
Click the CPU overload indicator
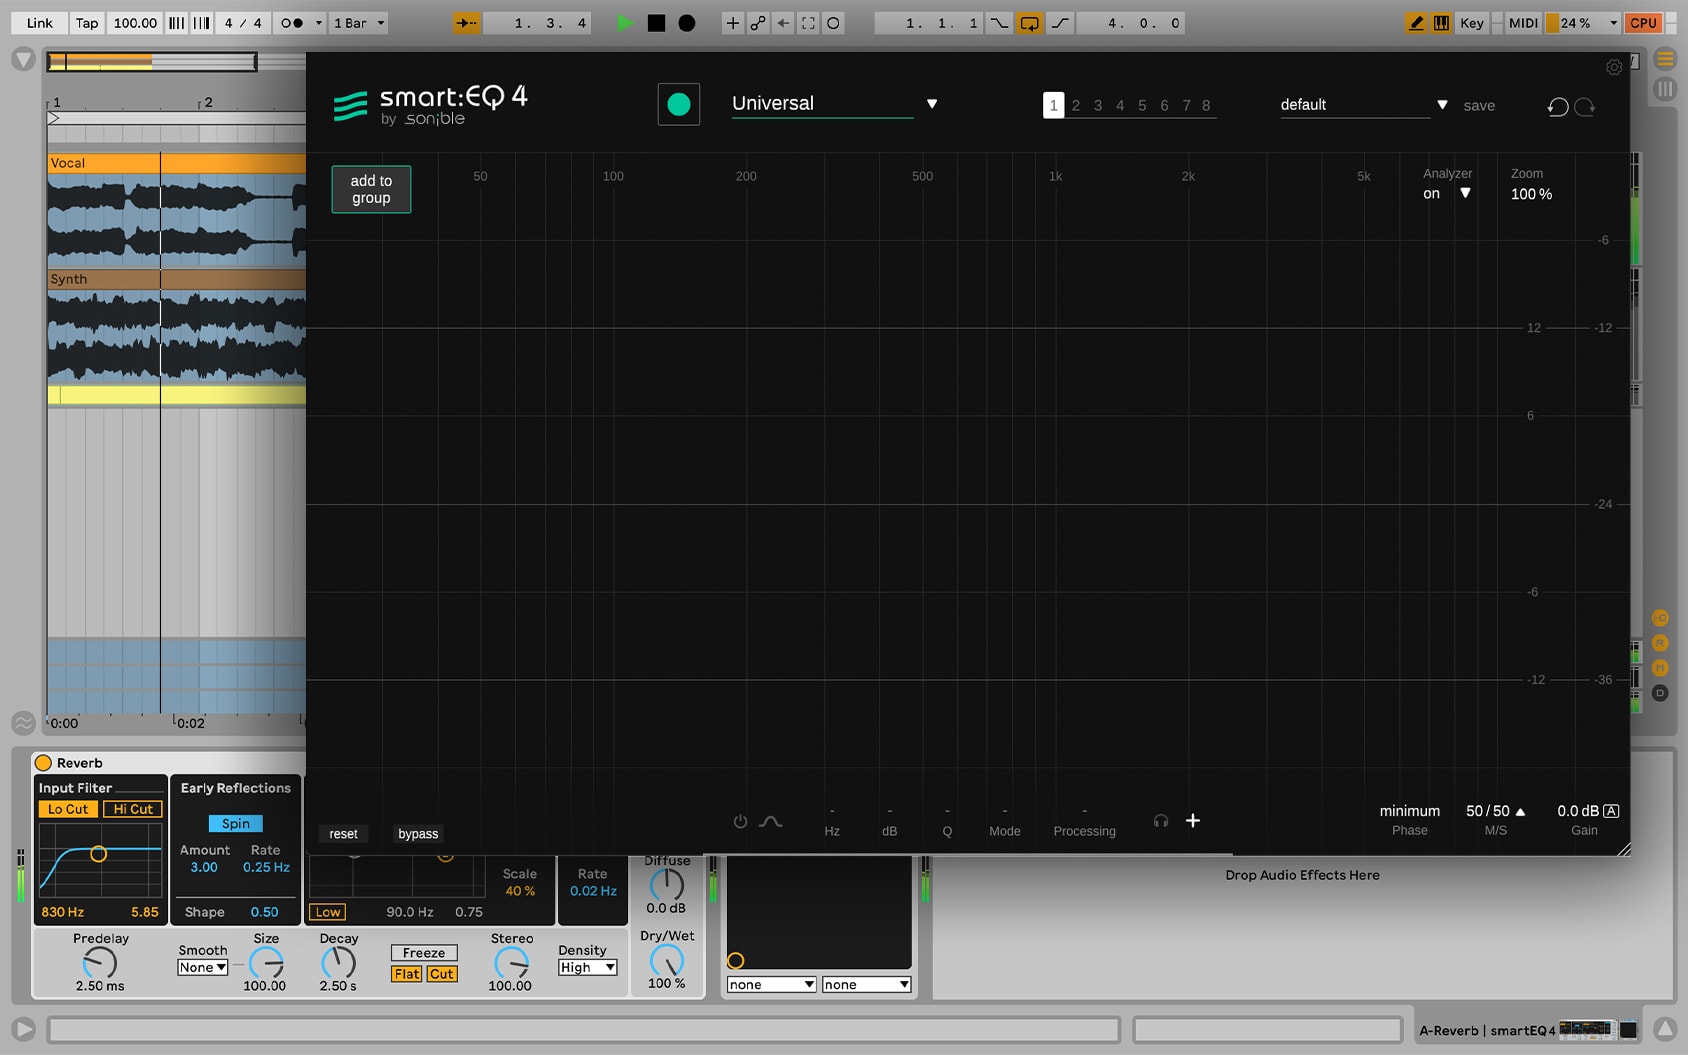[1643, 23]
